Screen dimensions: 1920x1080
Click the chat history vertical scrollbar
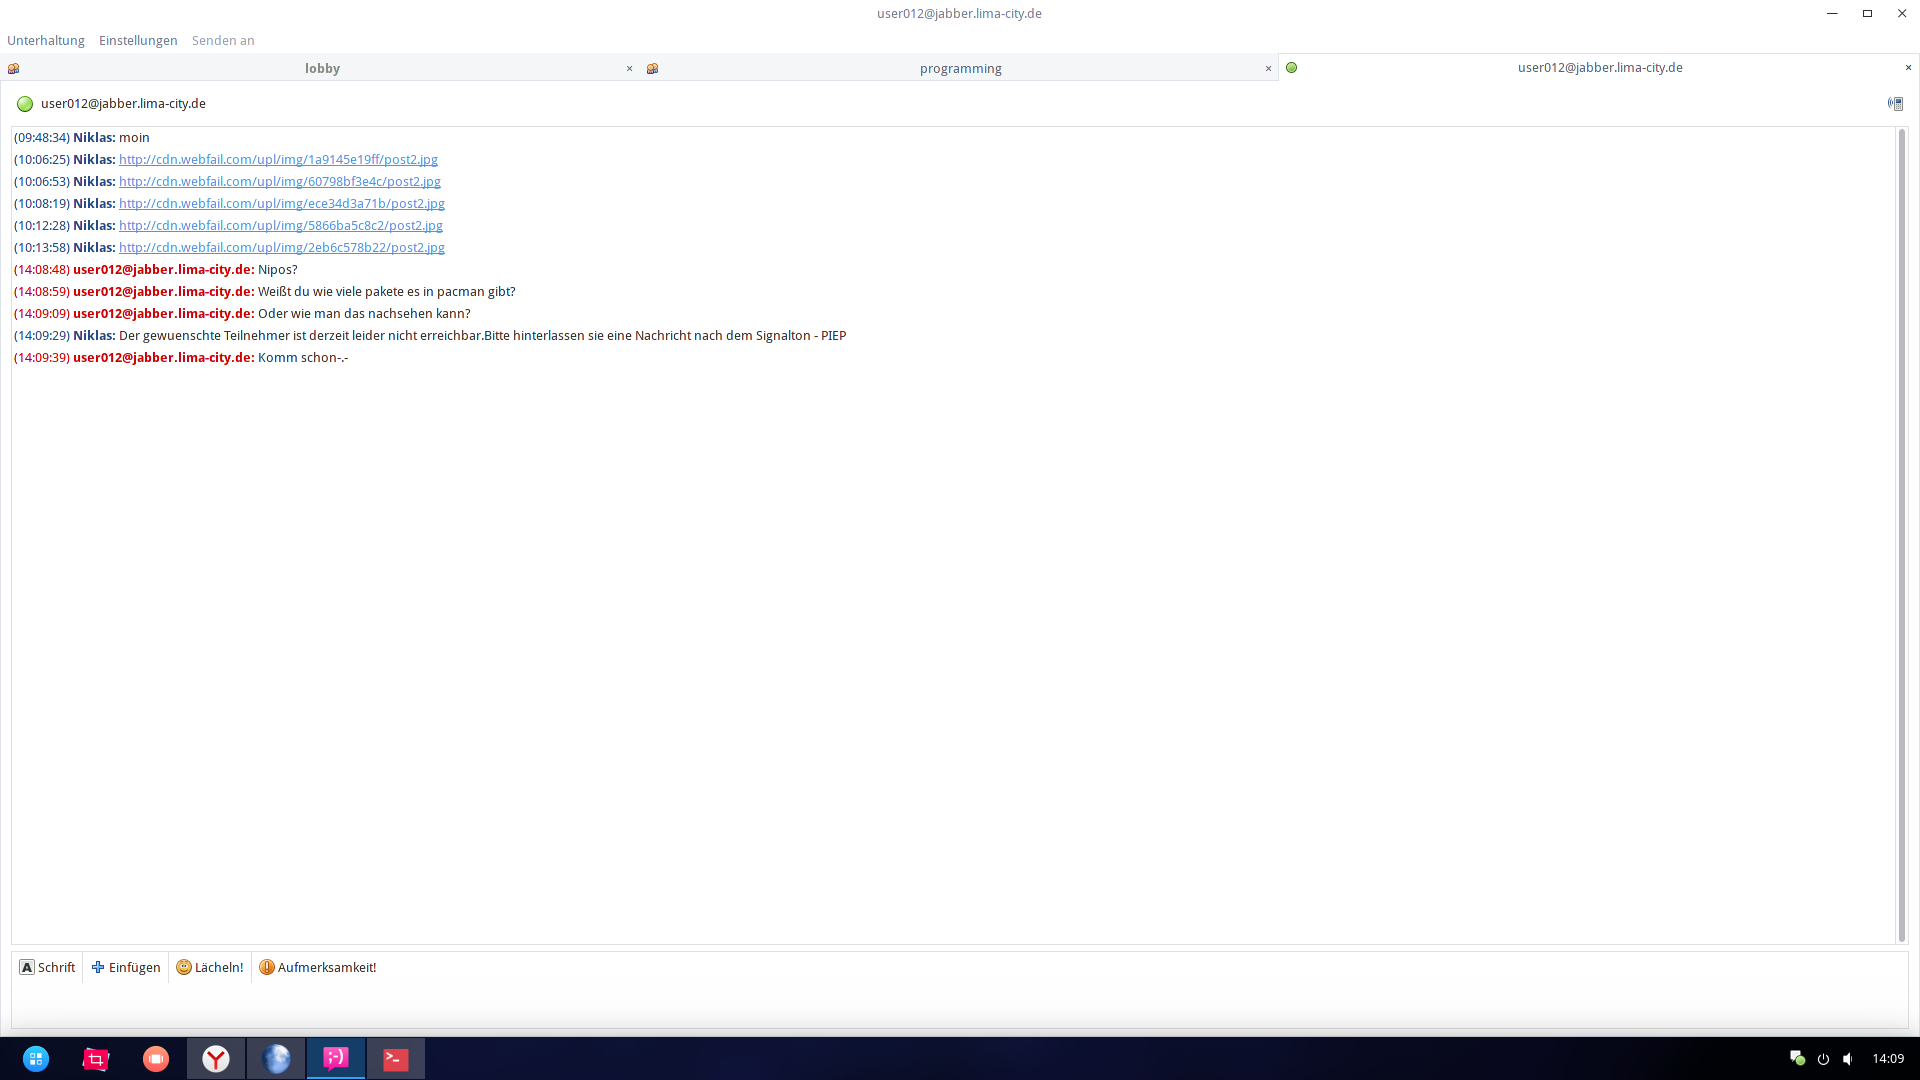pos(1901,535)
